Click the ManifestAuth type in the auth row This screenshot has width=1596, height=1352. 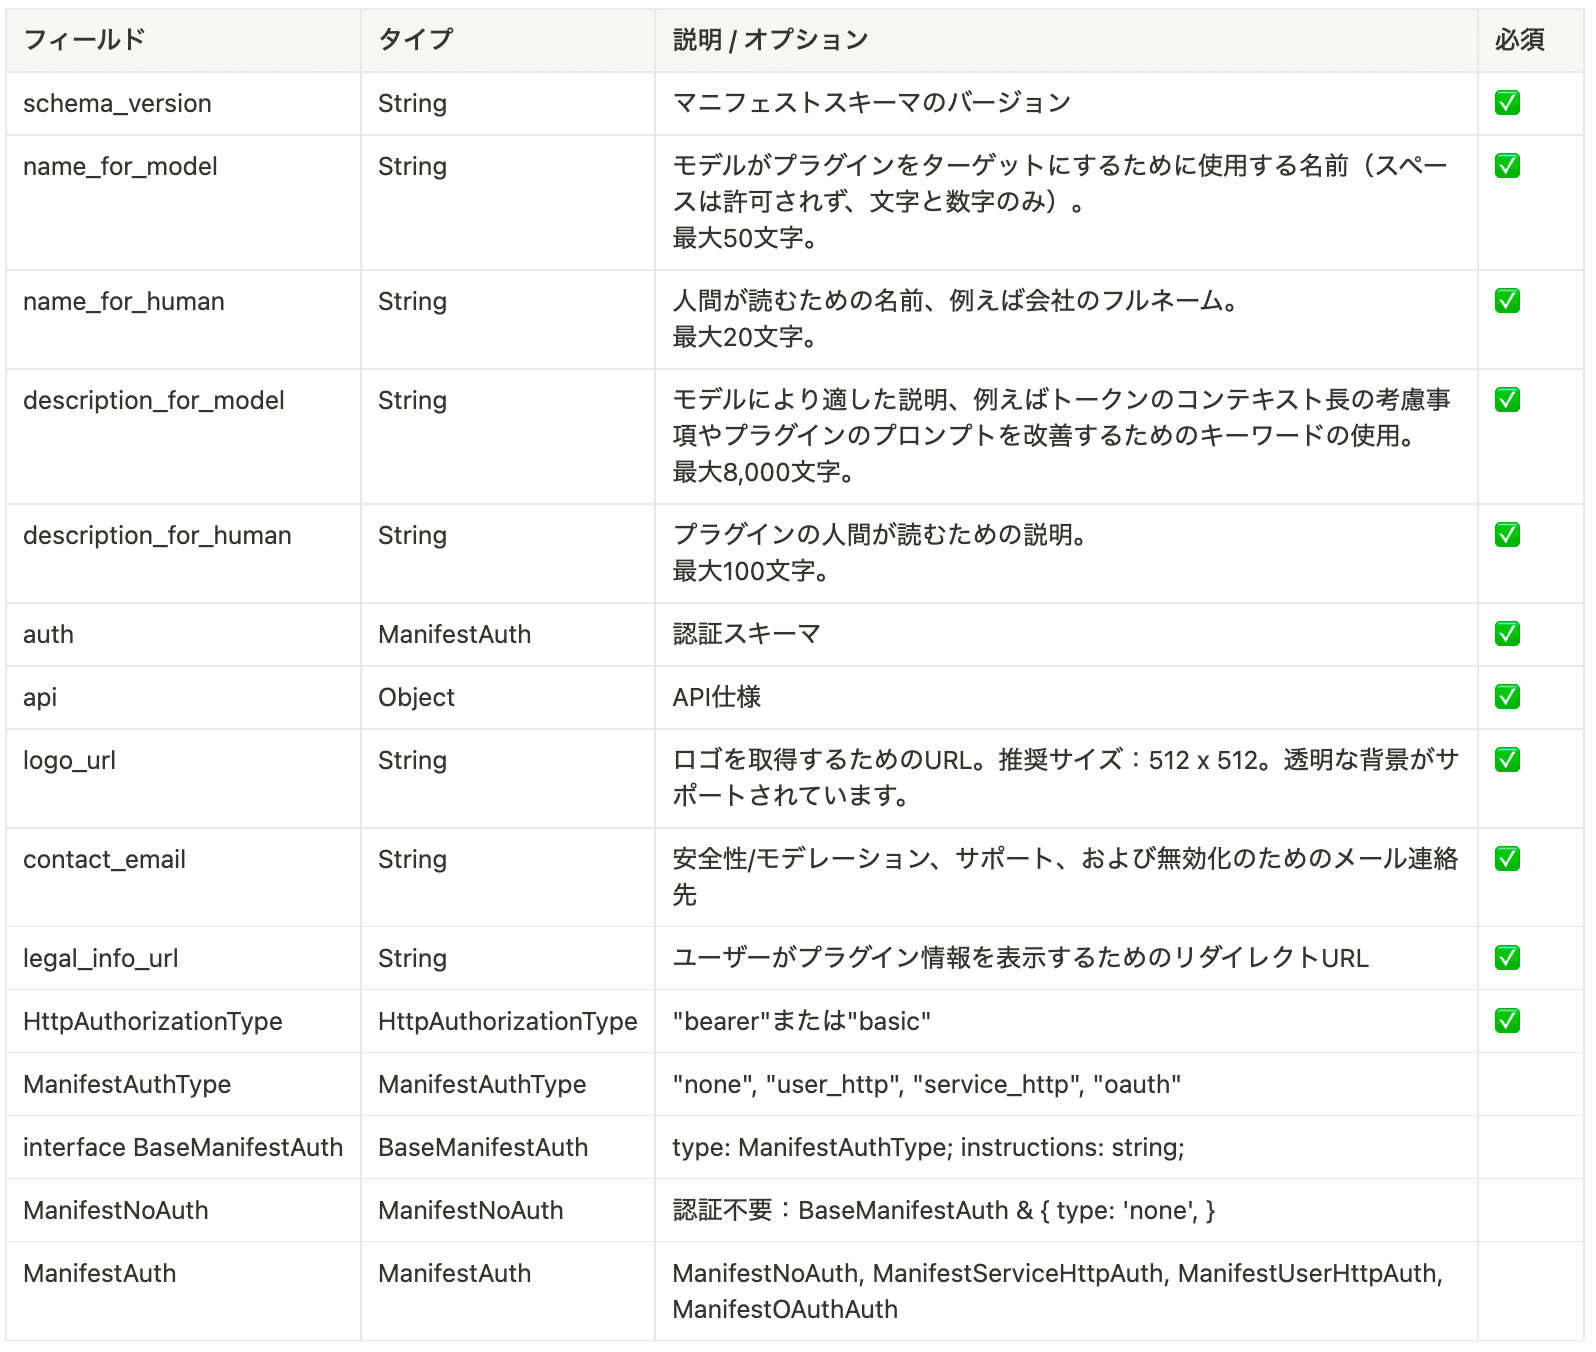454,634
